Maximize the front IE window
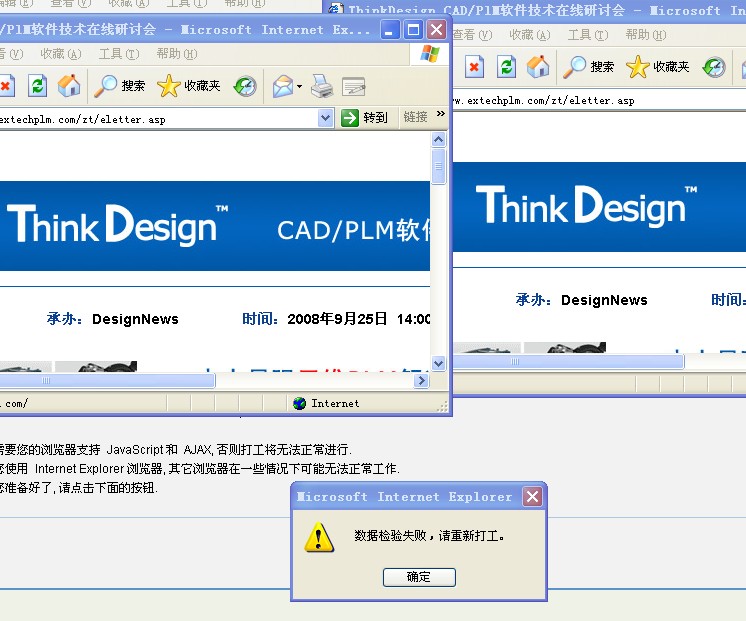This screenshot has height=621, width=746. coord(413,30)
